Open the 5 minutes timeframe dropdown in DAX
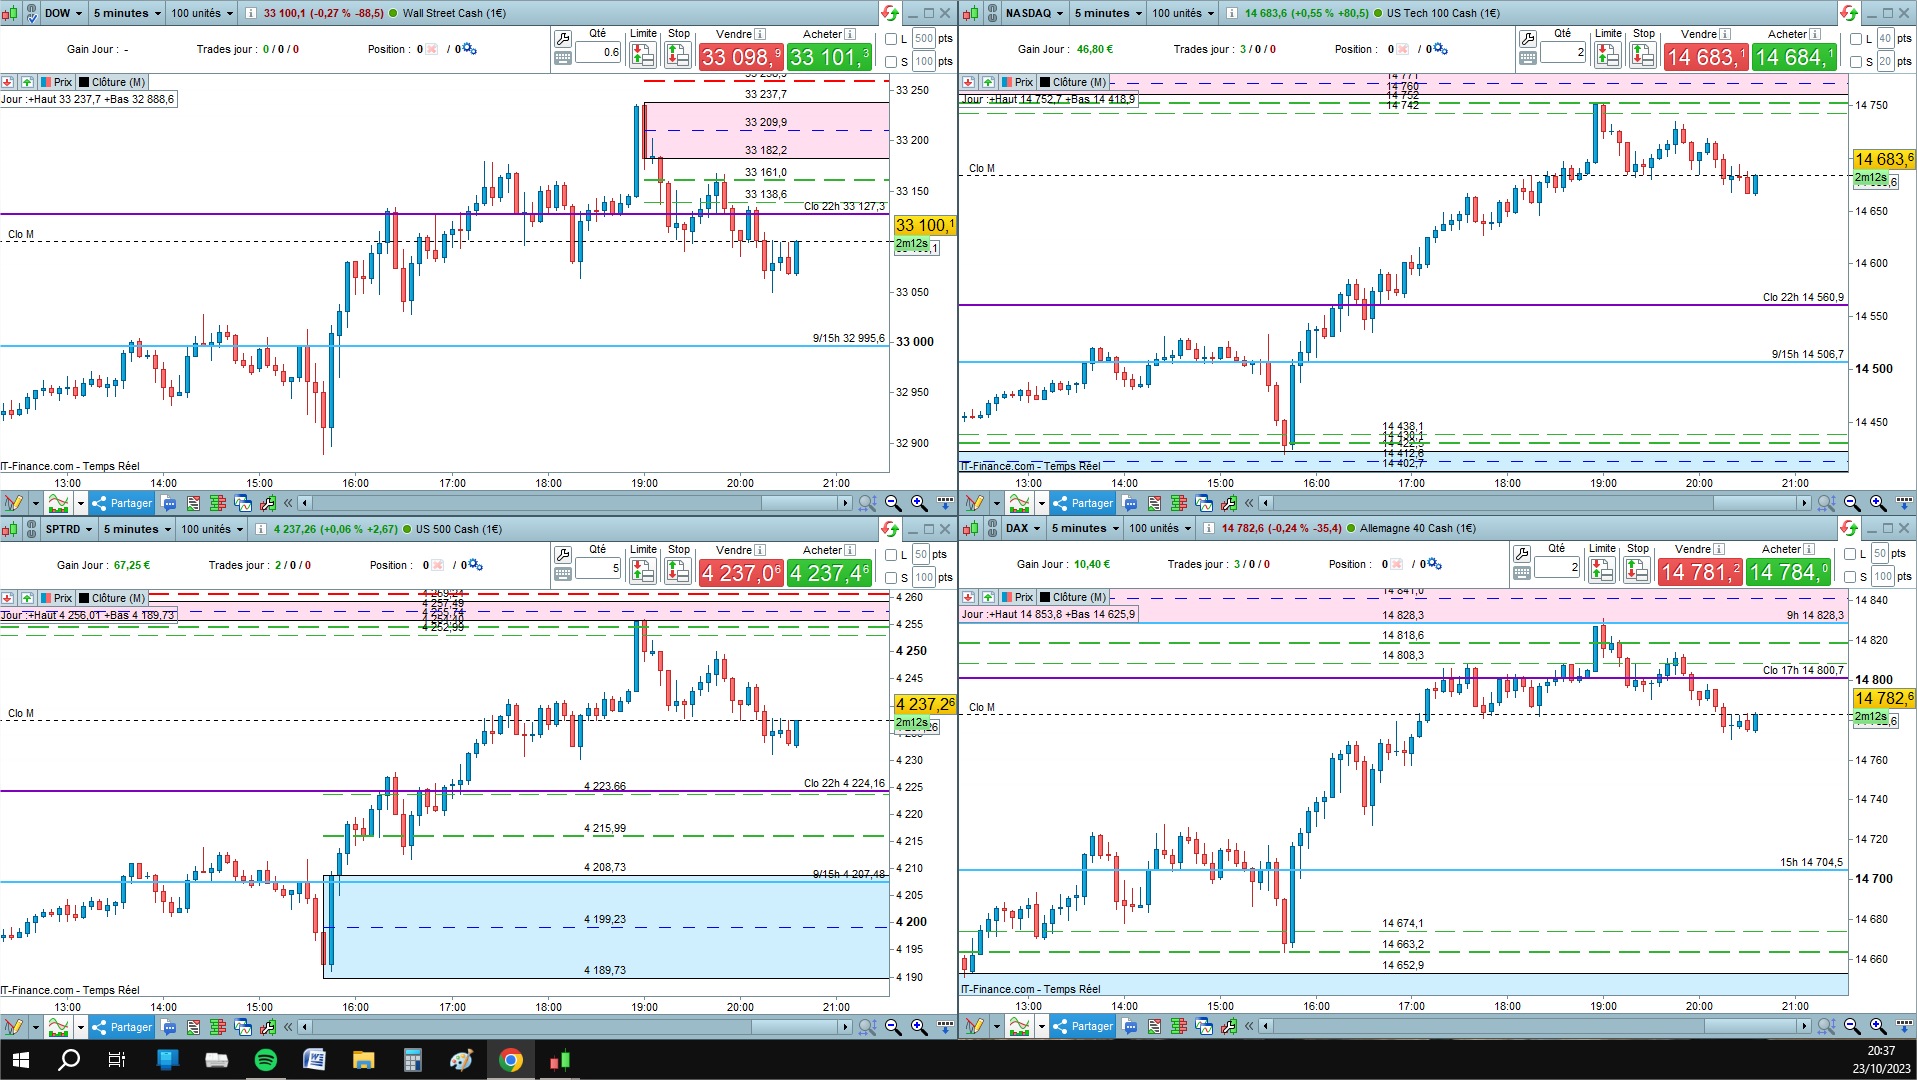This screenshot has height=1080, width=1917. [1086, 528]
